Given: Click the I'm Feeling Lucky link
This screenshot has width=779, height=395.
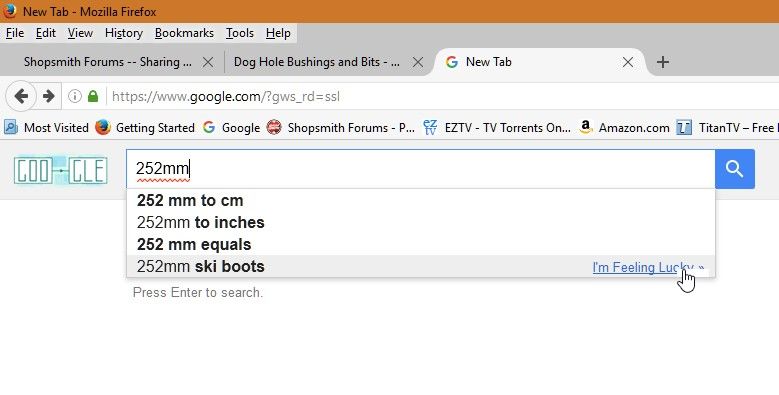Looking at the screenshot, I should click(648, 267).
